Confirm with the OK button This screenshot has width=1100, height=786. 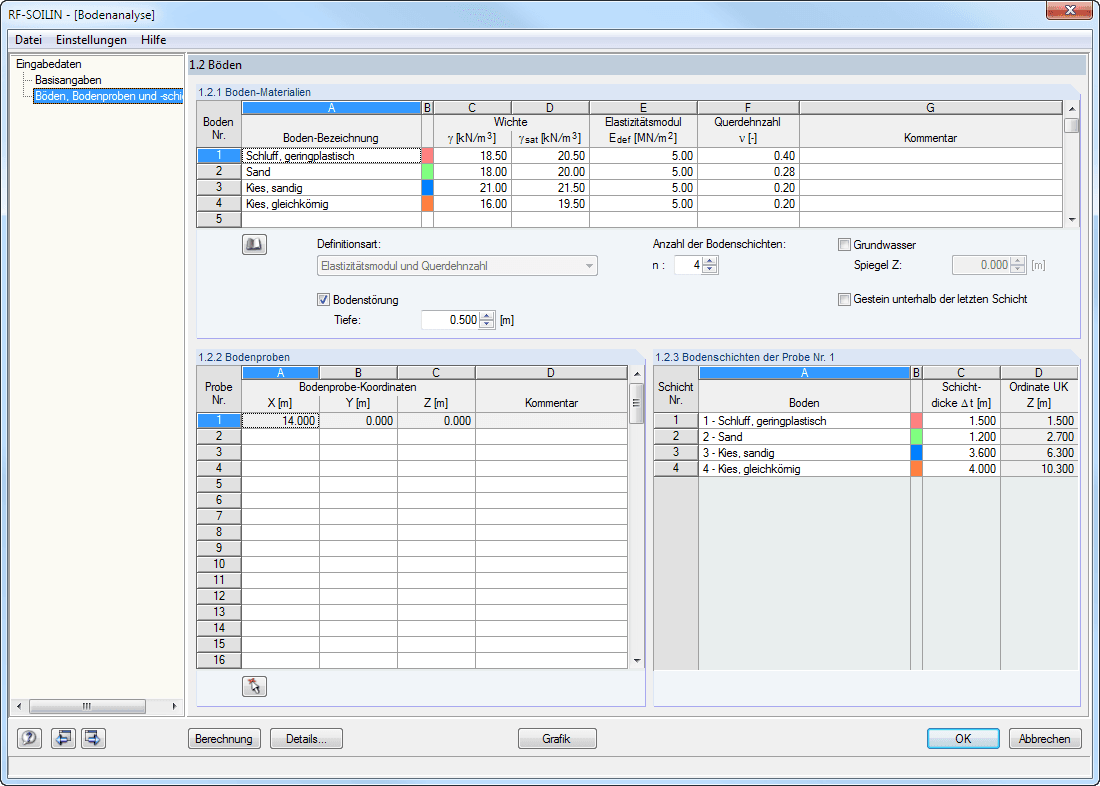click(x=963, y=739)
